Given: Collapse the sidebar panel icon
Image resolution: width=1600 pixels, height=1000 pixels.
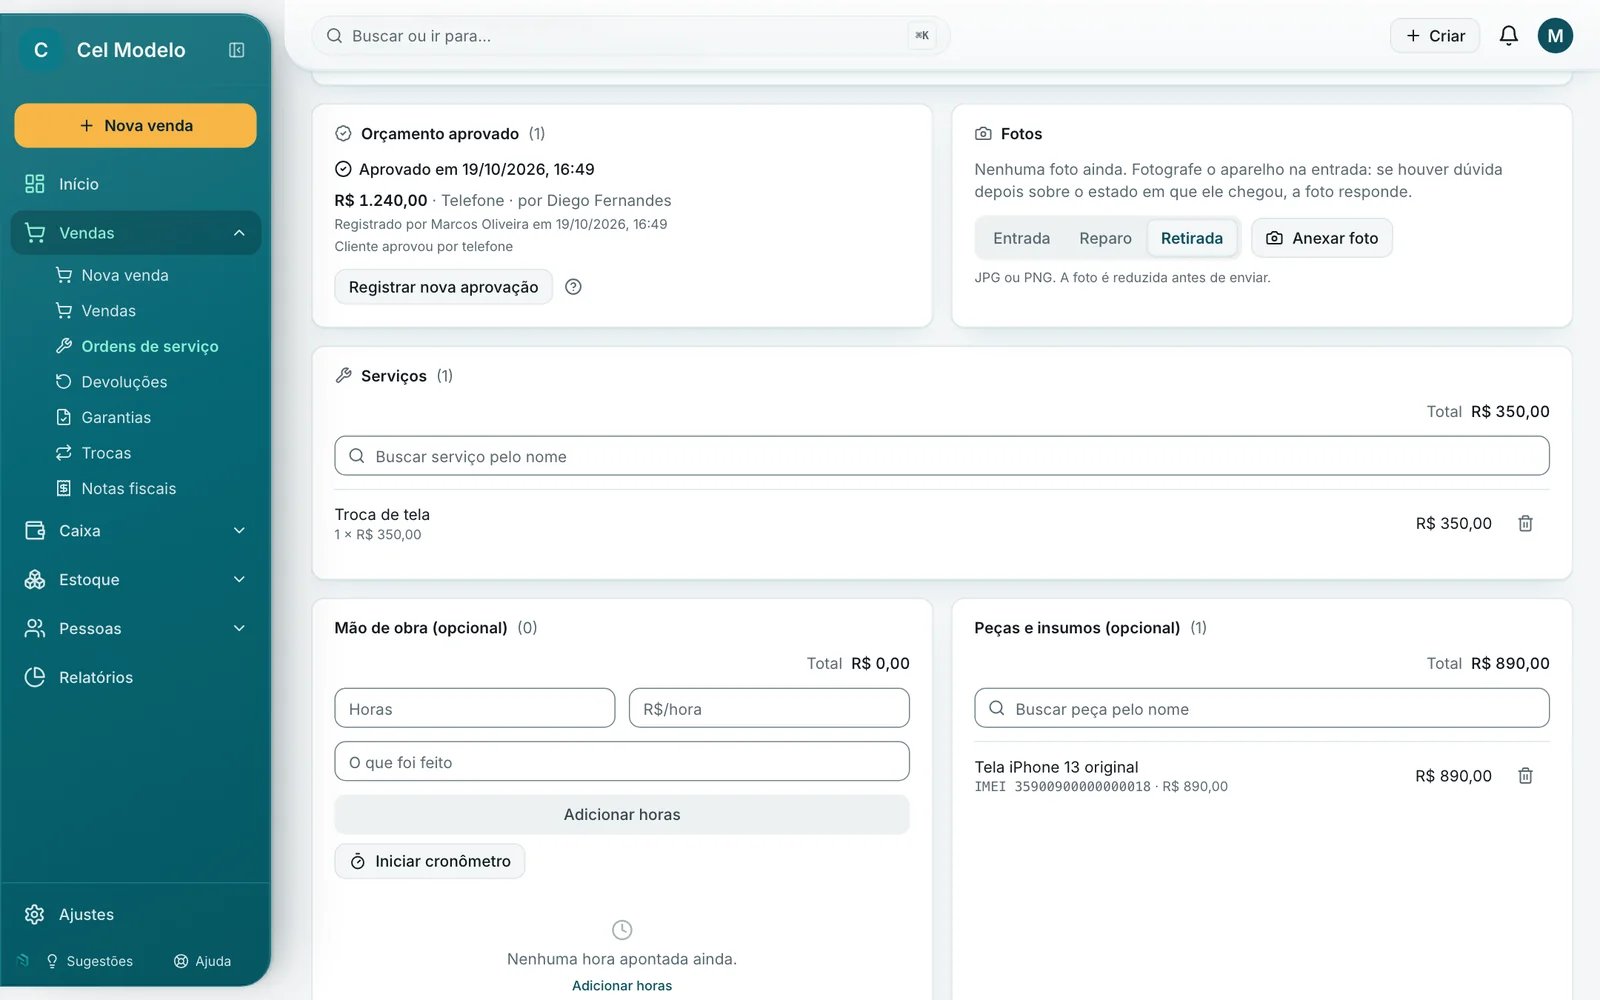Looking at the screenshot, I should click(x=237, y=50).
